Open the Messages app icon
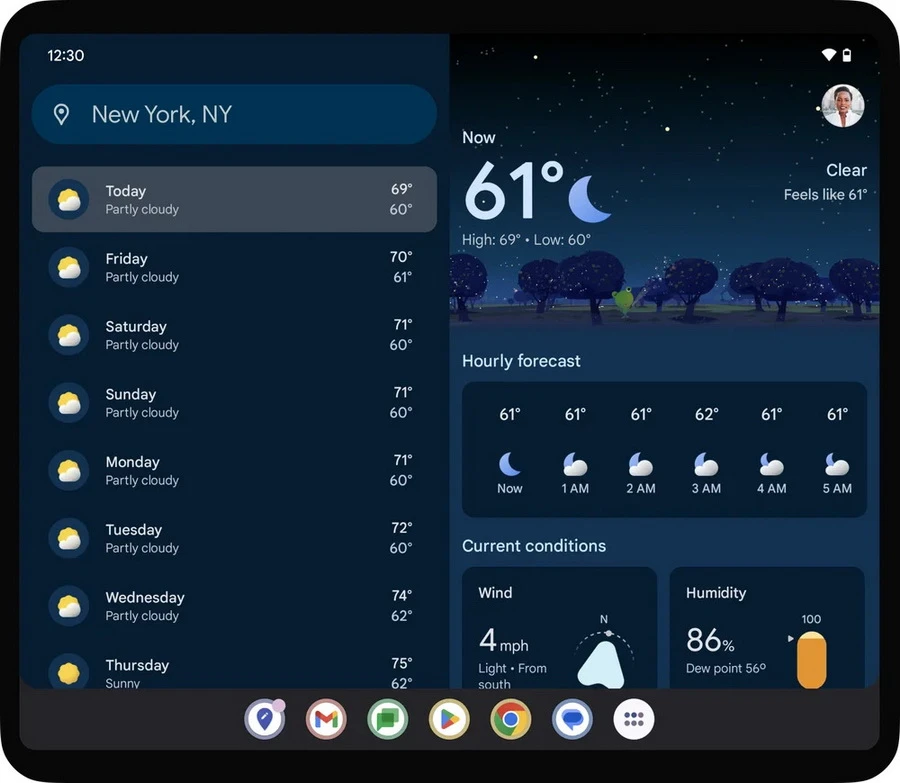Image resolution: width=900 pixels, height=783 pixels. (x=572, y=719)
